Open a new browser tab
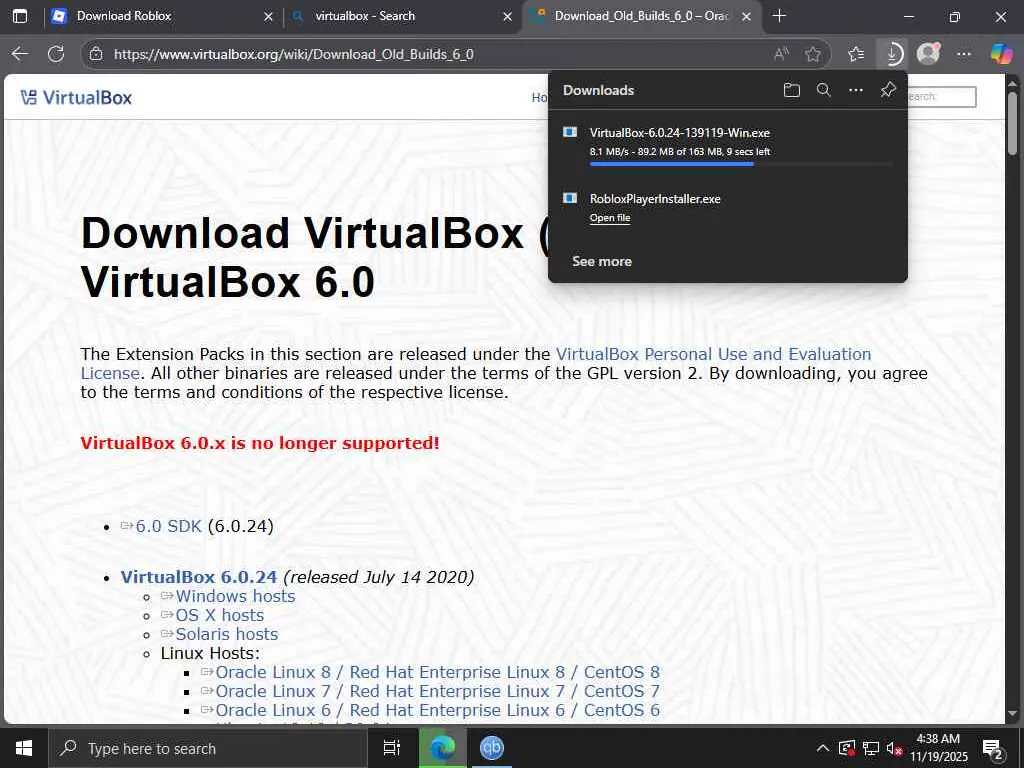 pyautogui.click(x=779, y=16)
